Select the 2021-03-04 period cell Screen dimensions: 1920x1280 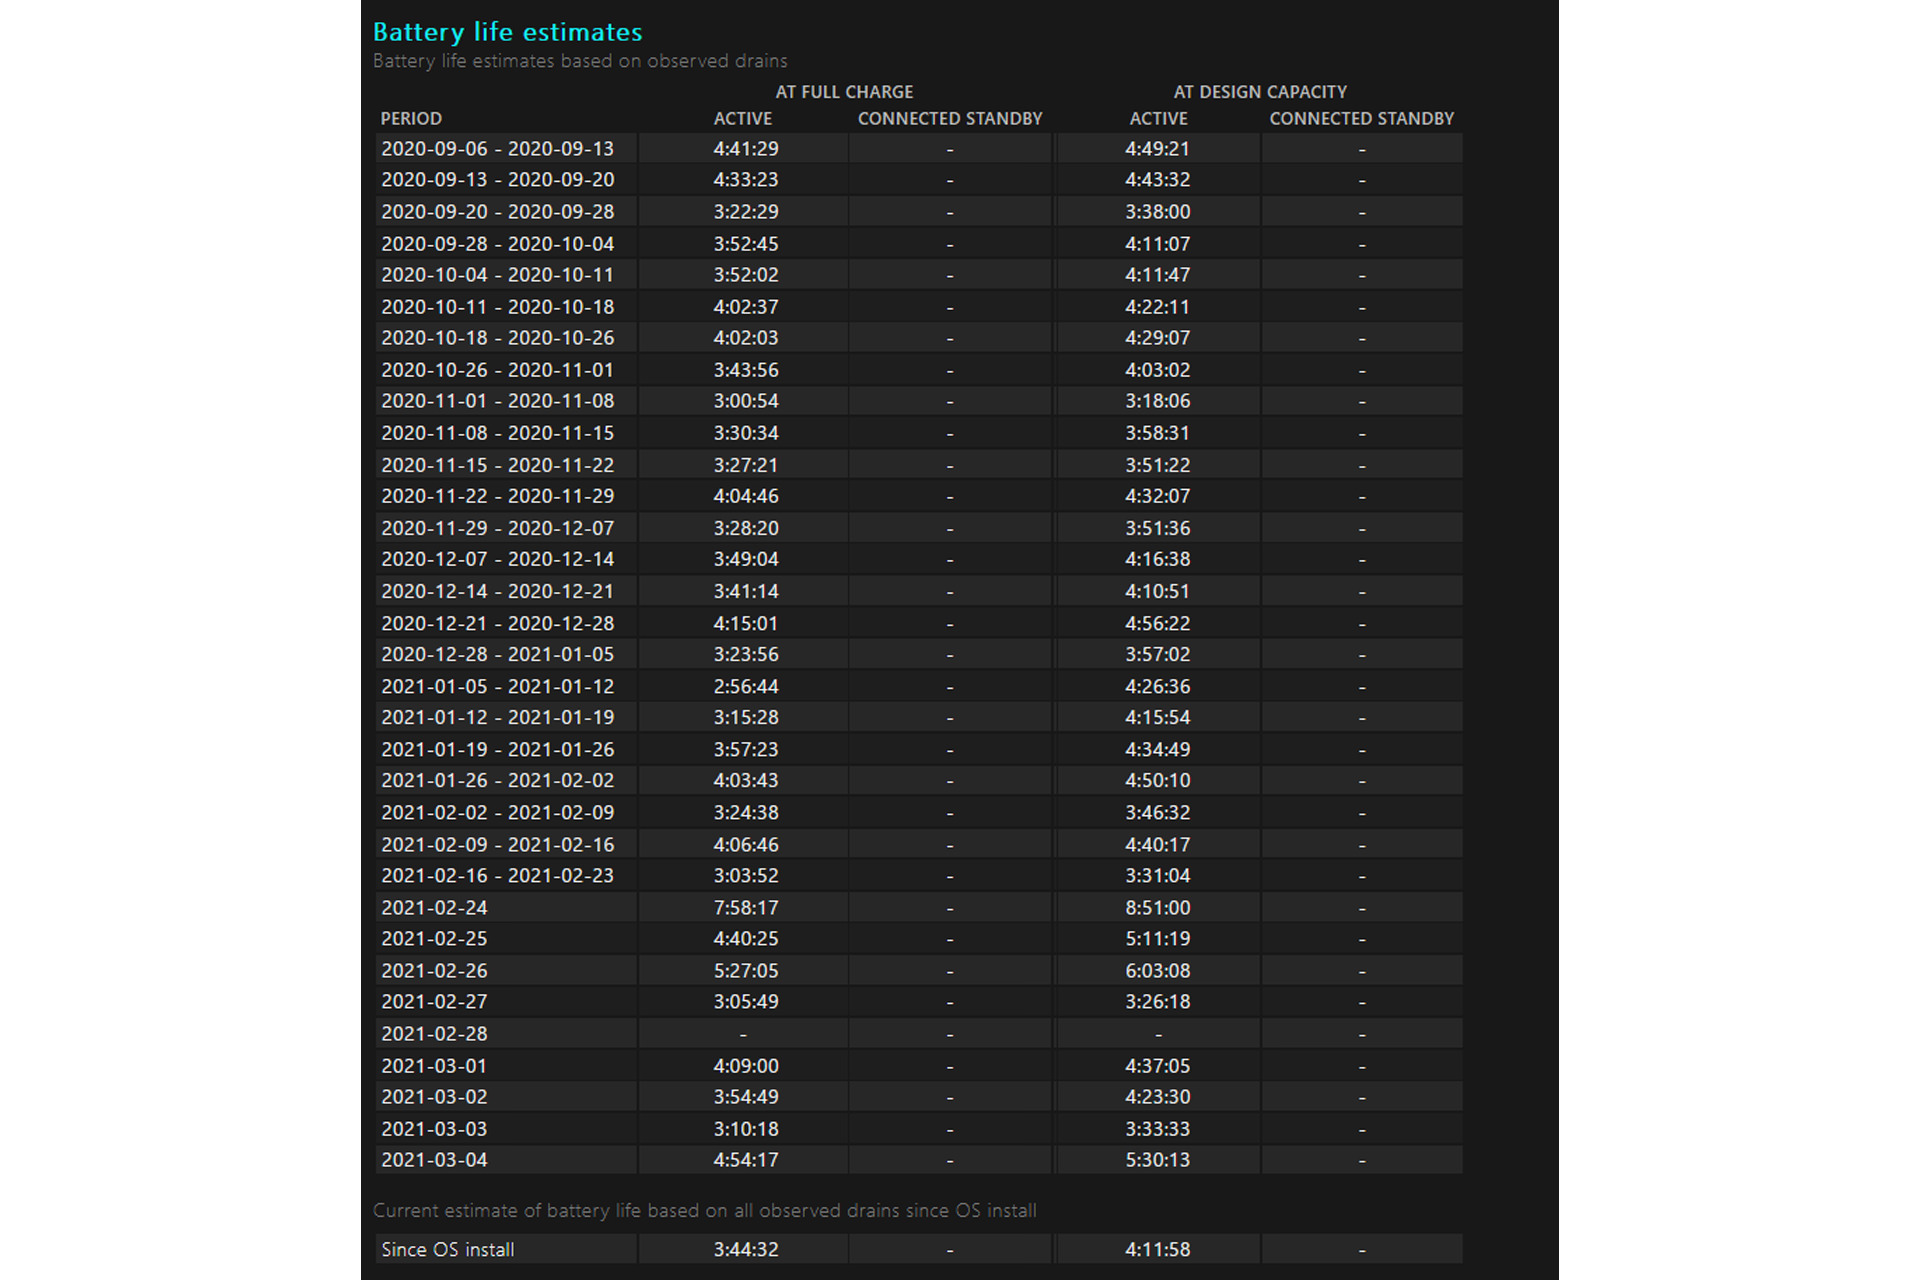click(434, 1160)
